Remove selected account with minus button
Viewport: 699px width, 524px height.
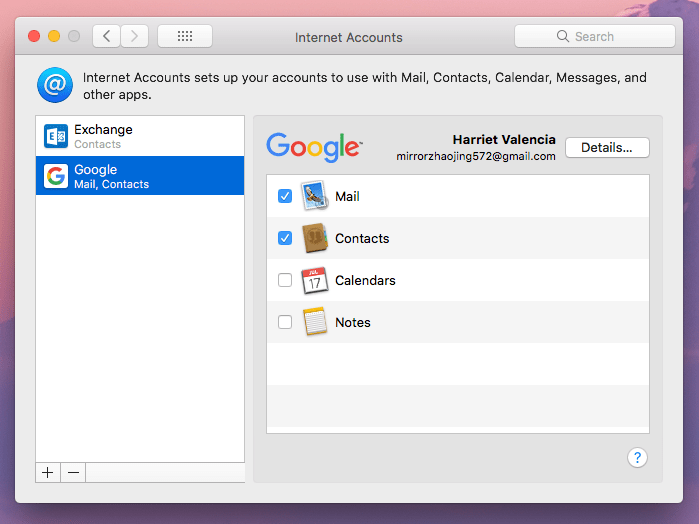tap(73, 472)
